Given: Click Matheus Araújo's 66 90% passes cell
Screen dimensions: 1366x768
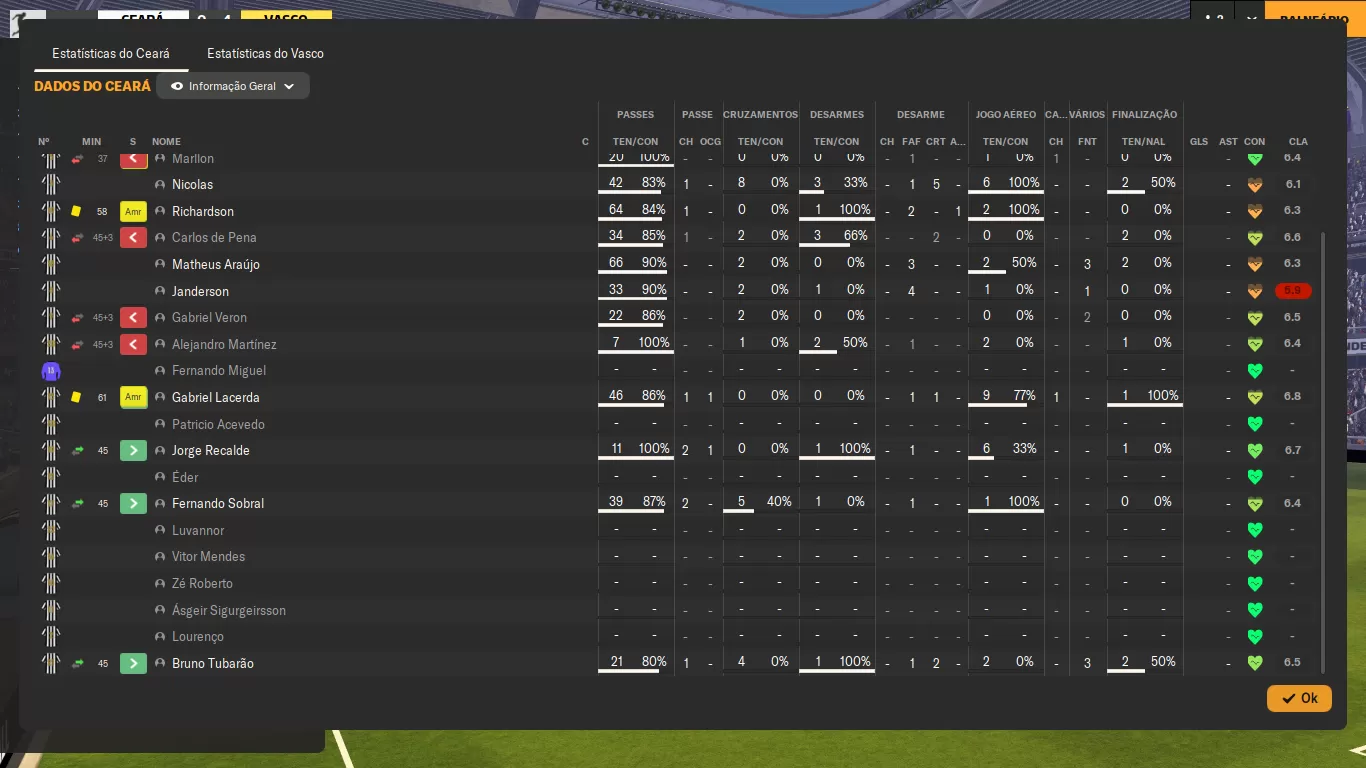Looking at the screenshot, I should click(x=636, y=264).
